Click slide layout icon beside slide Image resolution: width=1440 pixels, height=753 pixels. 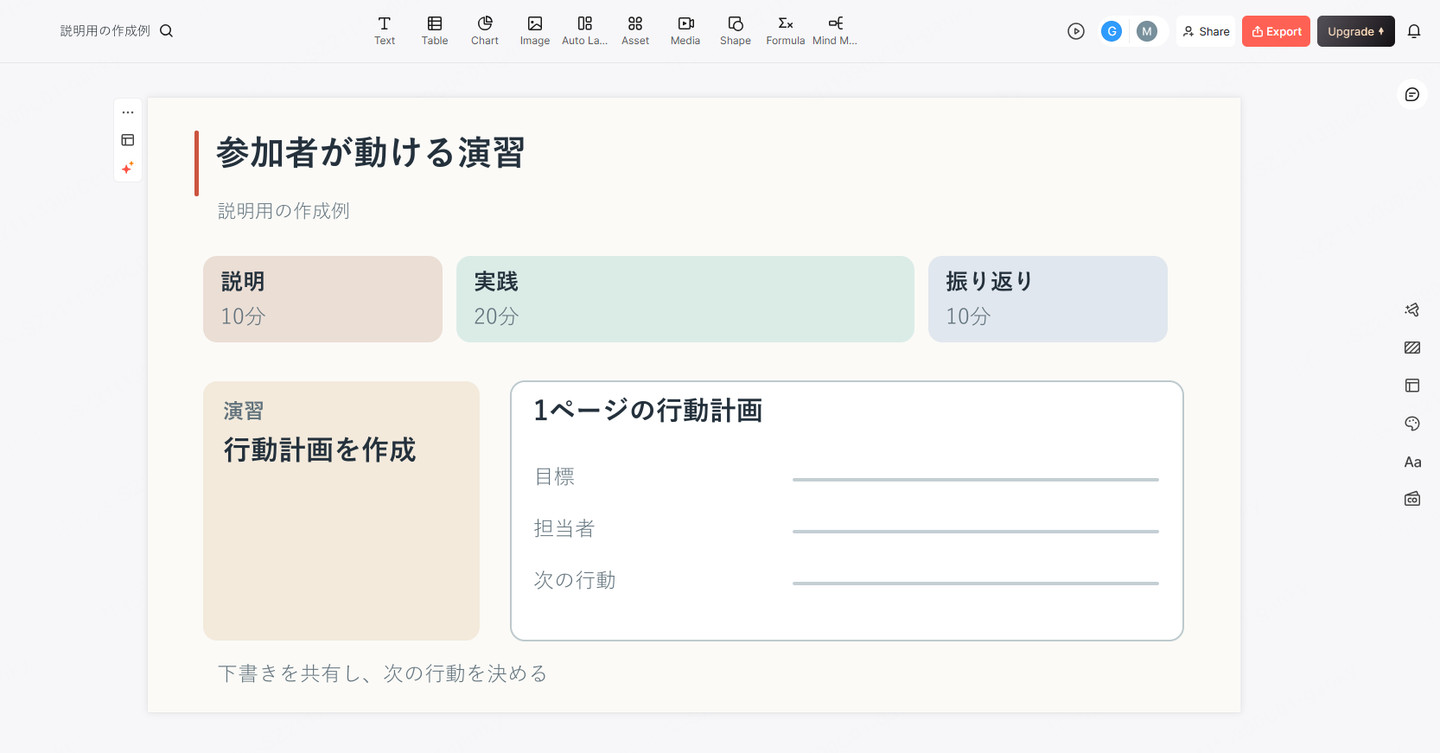[128, 140]
